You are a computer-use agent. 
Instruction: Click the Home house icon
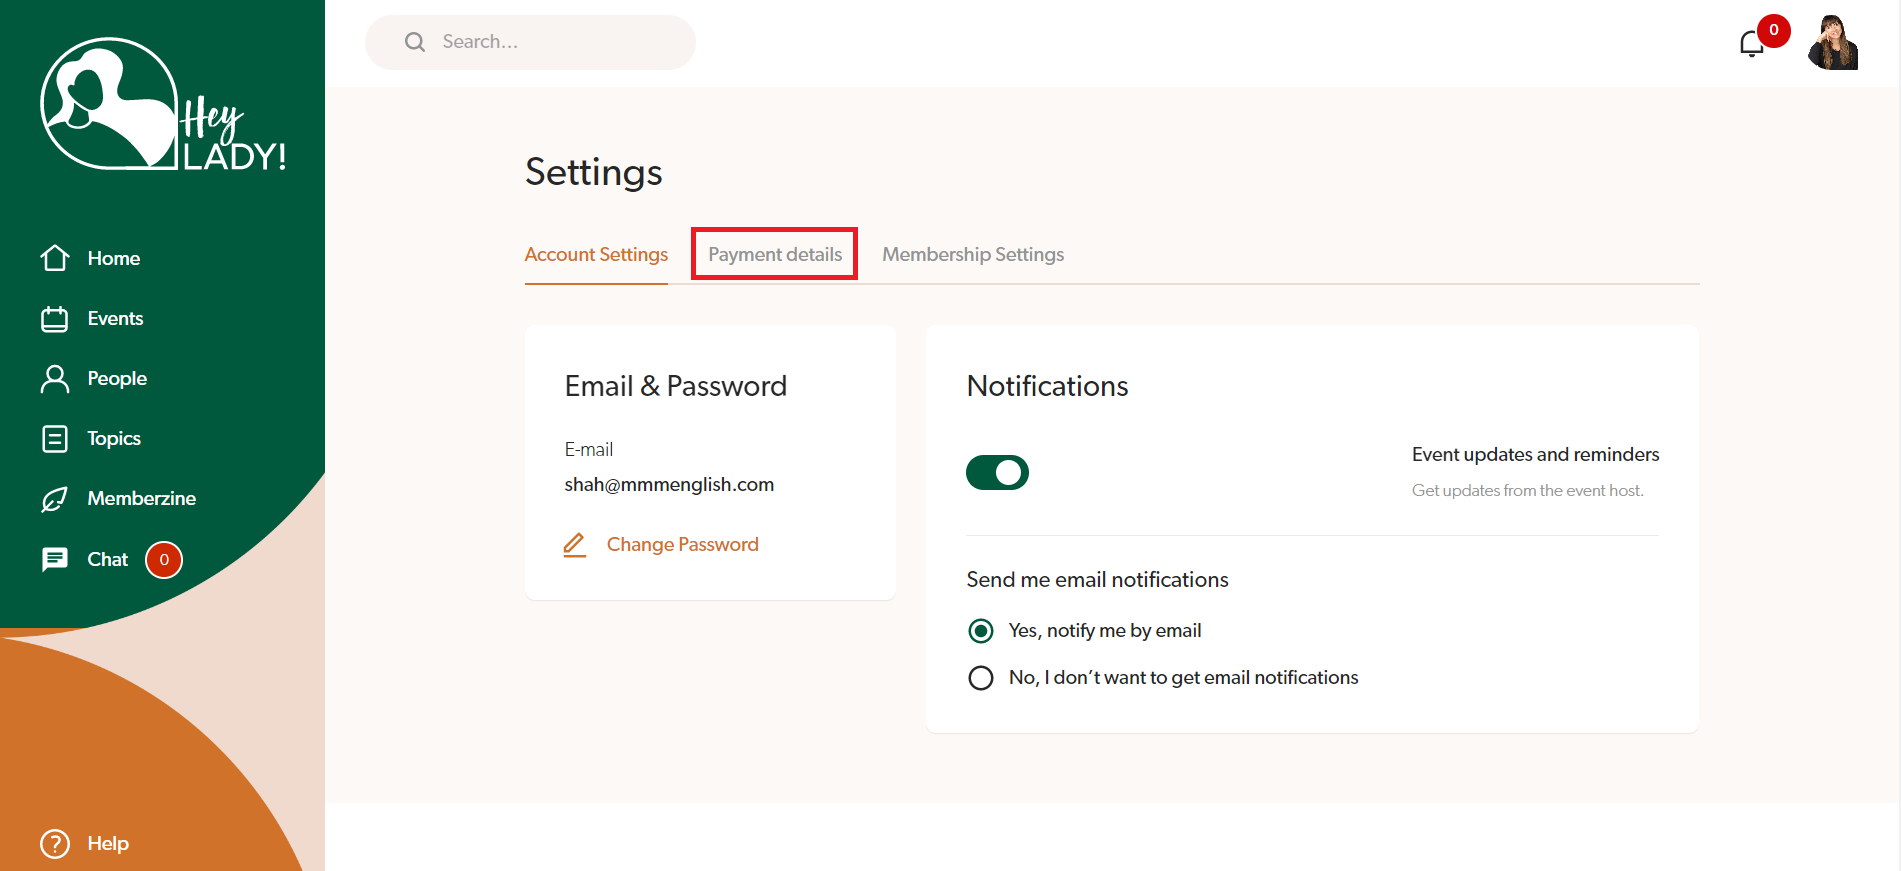pos(55,258)
